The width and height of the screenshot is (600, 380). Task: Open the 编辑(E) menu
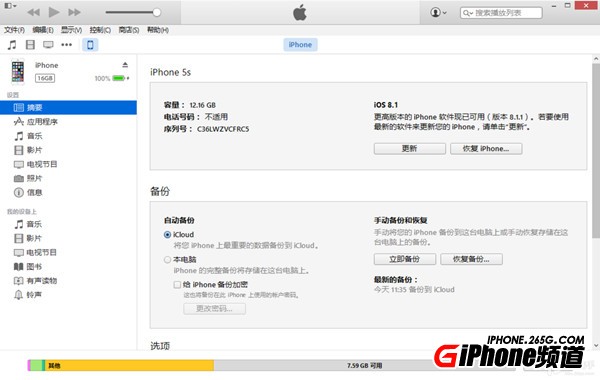click(43, 30)
